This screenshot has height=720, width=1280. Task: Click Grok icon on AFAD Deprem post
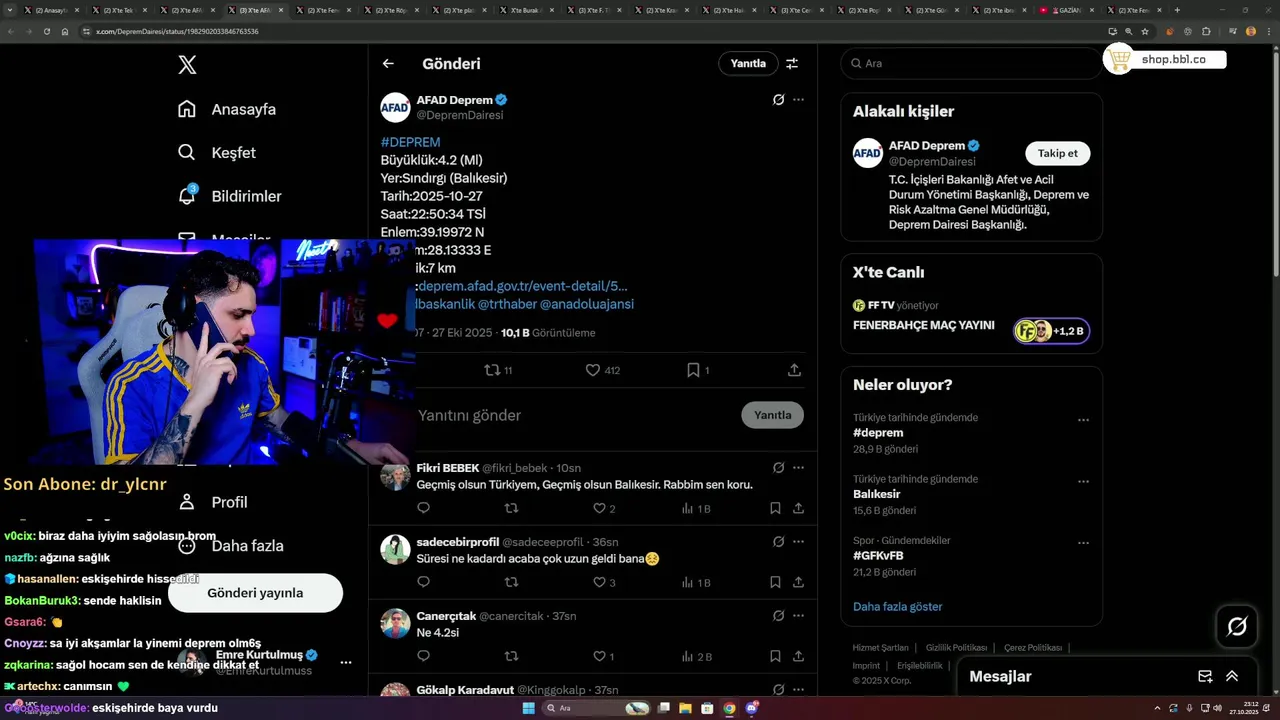pyautogui.click(x=778, y=100)
